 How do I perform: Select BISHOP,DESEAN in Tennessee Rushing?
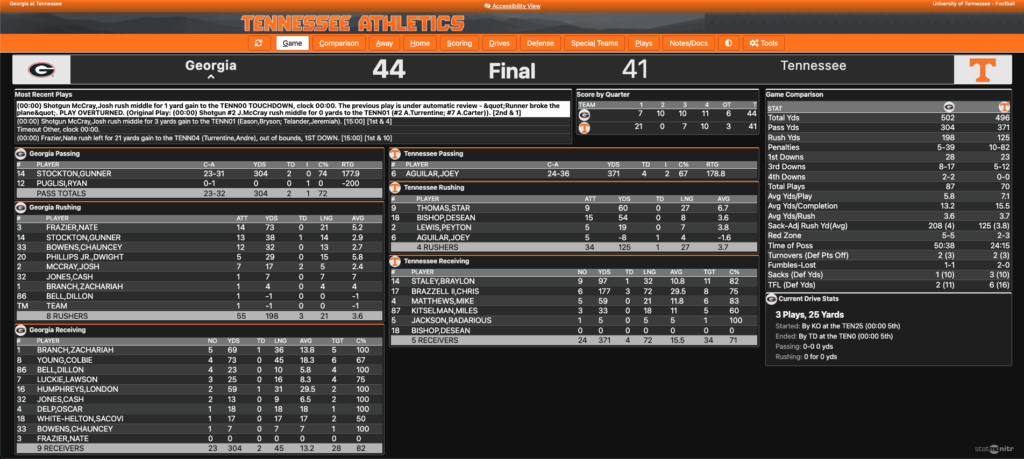coord(574,217)
